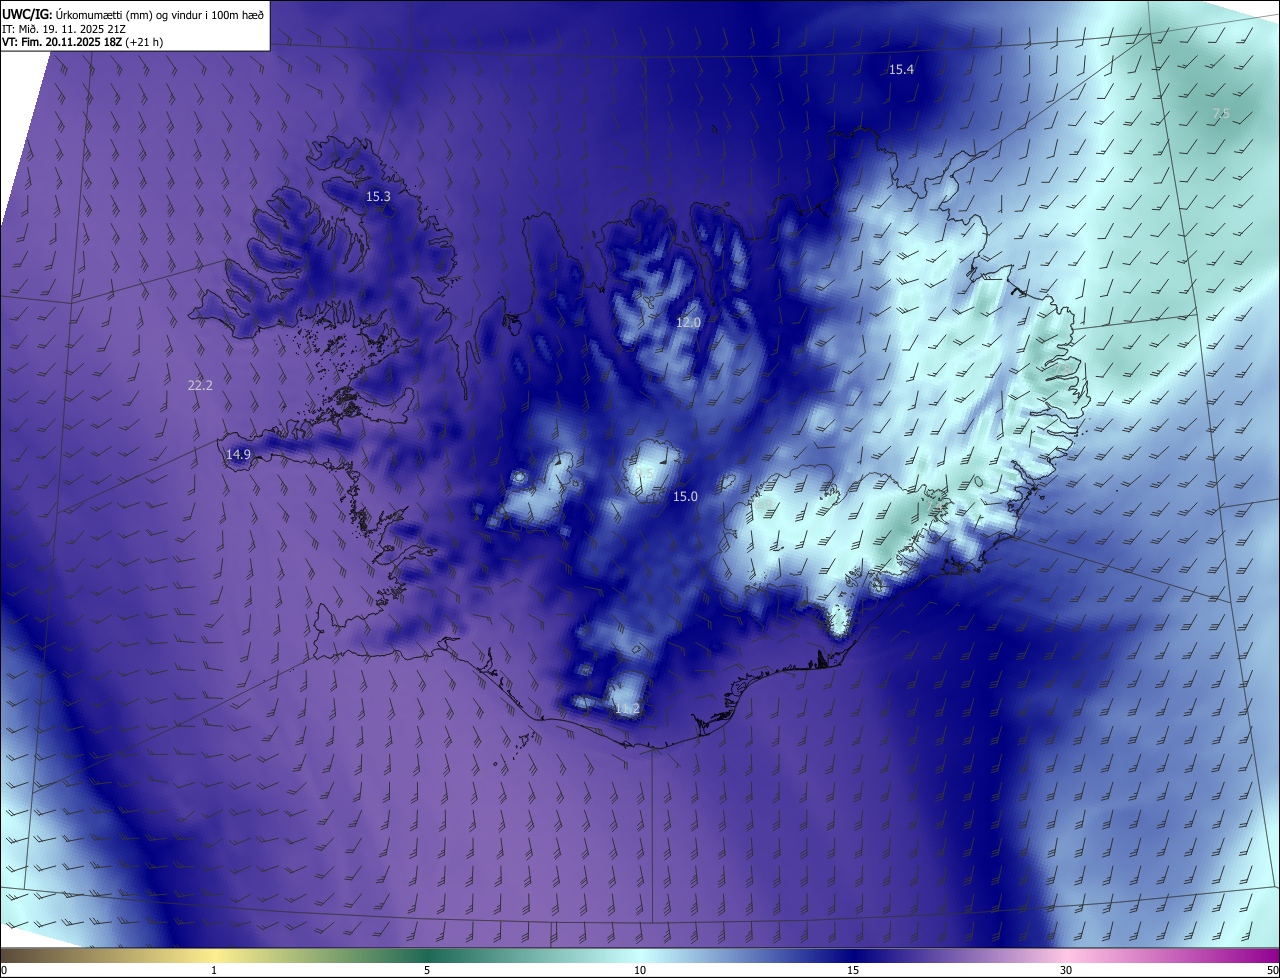Click the 11.2 value near the south coast
Screen dimensions: 1280x978
[x=627, y=709]
